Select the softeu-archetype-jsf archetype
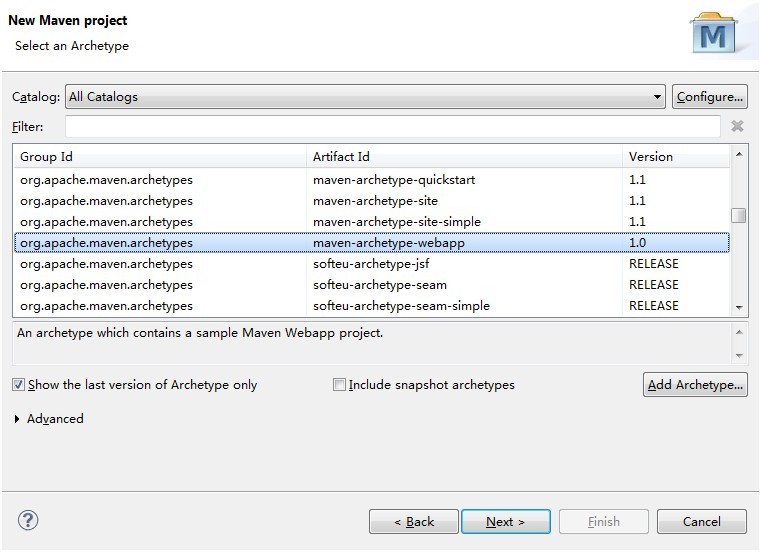This screenshot has width=761, height=552. point(371,264)
